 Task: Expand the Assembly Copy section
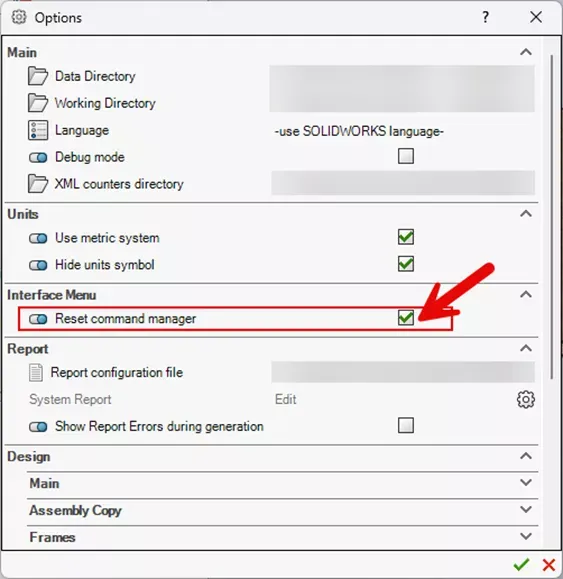[x=526, y=510]
